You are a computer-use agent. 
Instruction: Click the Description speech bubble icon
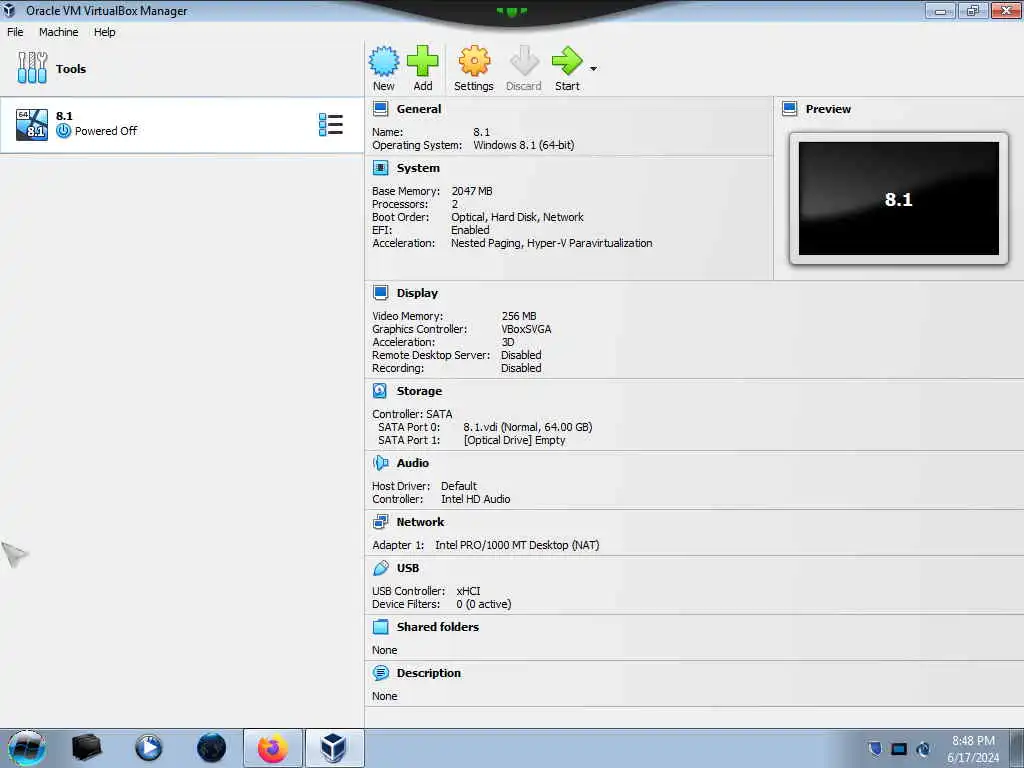tap(380, 673)
